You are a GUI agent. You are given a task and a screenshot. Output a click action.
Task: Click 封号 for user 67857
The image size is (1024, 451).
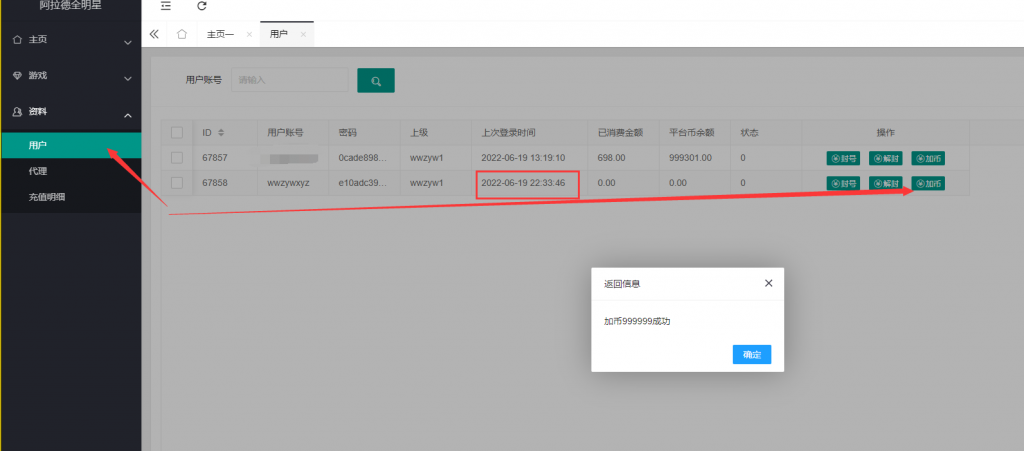[843, 158]
